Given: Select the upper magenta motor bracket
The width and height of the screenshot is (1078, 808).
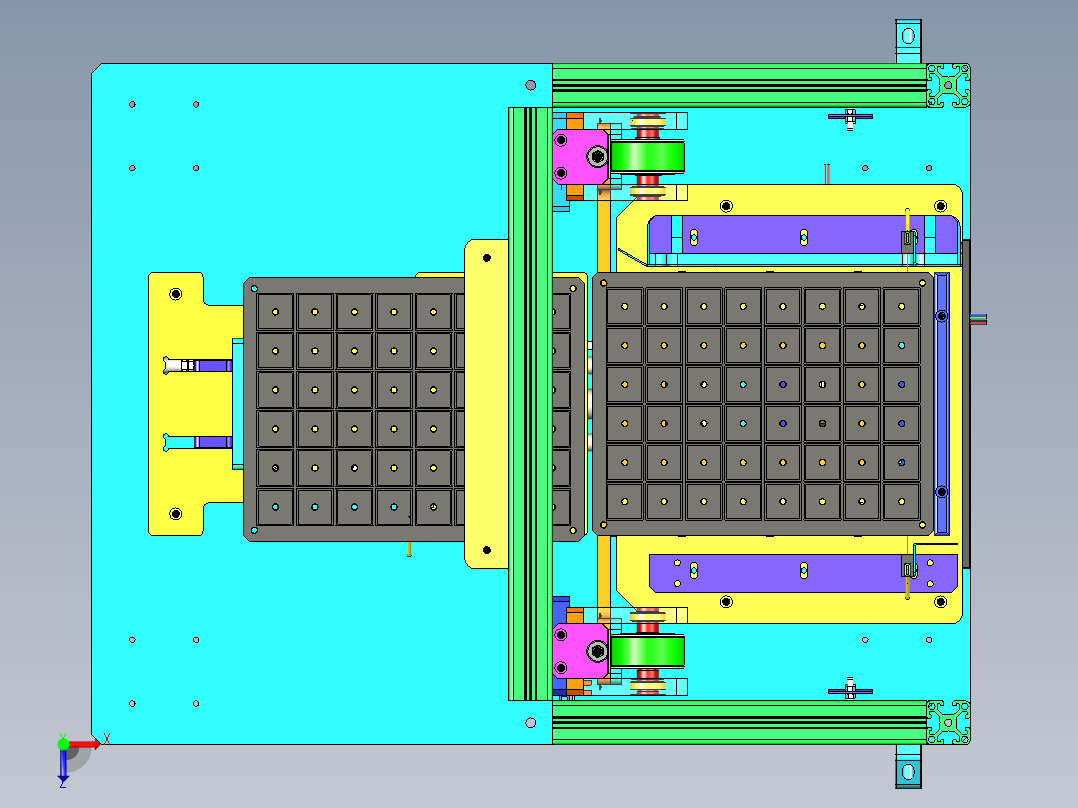Looking at the screenshot, I should point(580,157).
